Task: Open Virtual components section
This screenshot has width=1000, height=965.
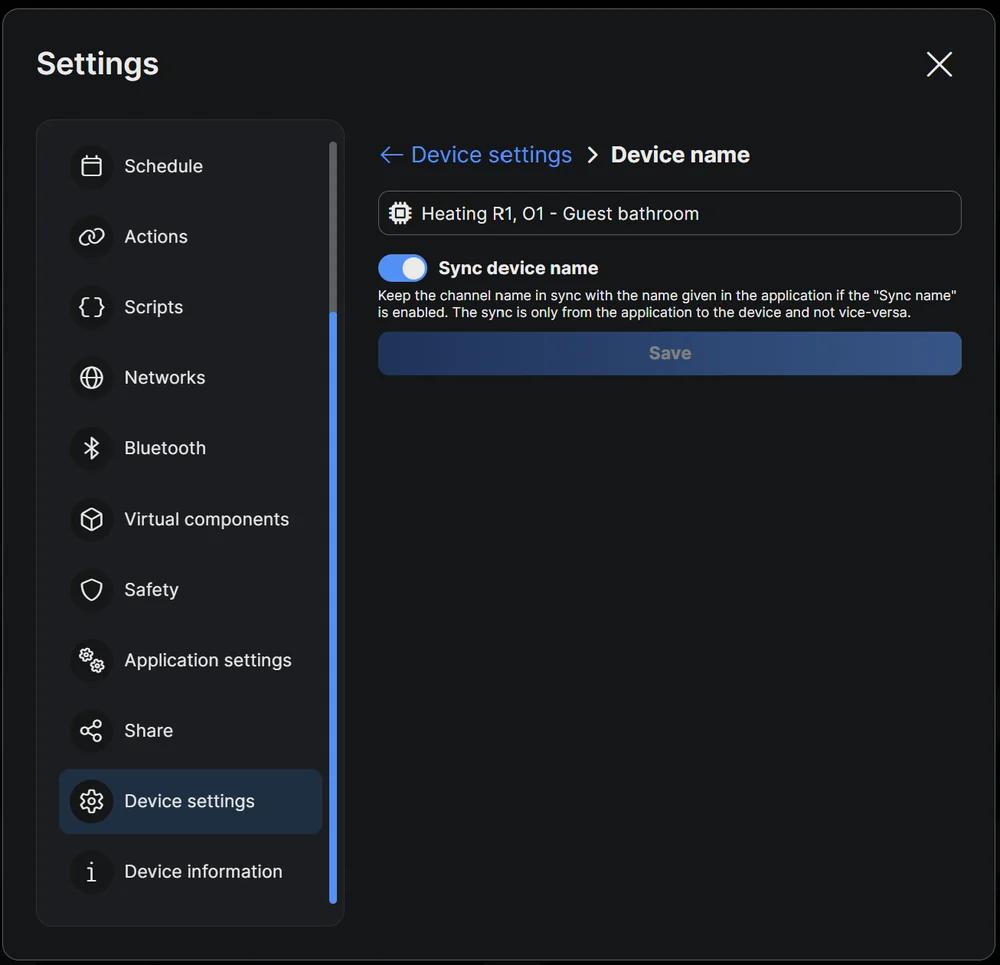Action: 190,519
